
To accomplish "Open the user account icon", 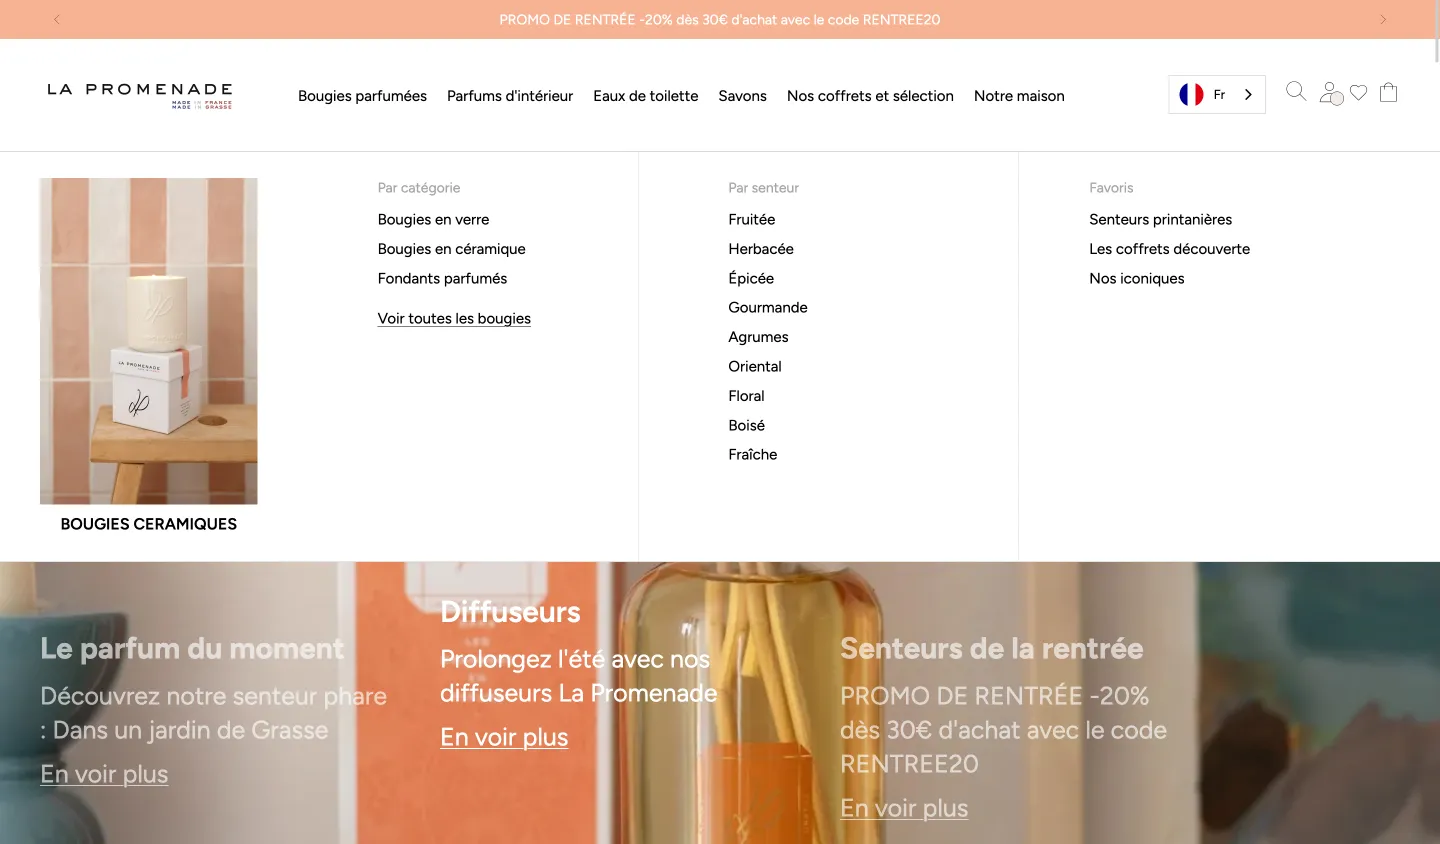I will click(1330, 93).
